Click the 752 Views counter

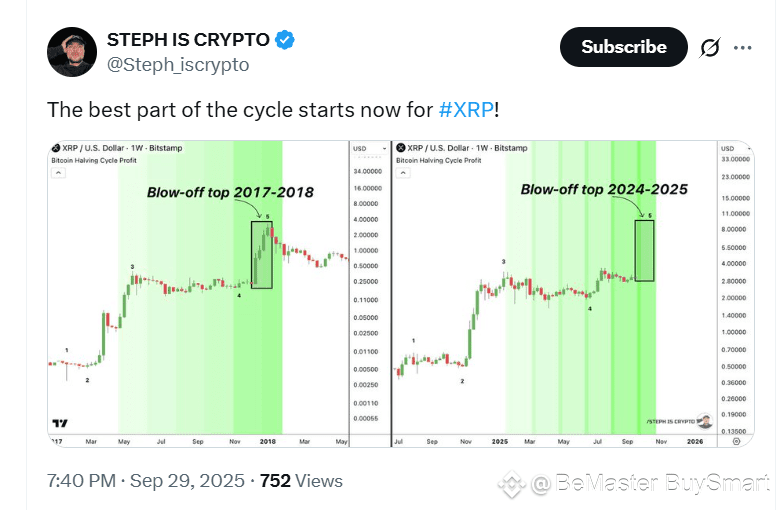(301, 481)
